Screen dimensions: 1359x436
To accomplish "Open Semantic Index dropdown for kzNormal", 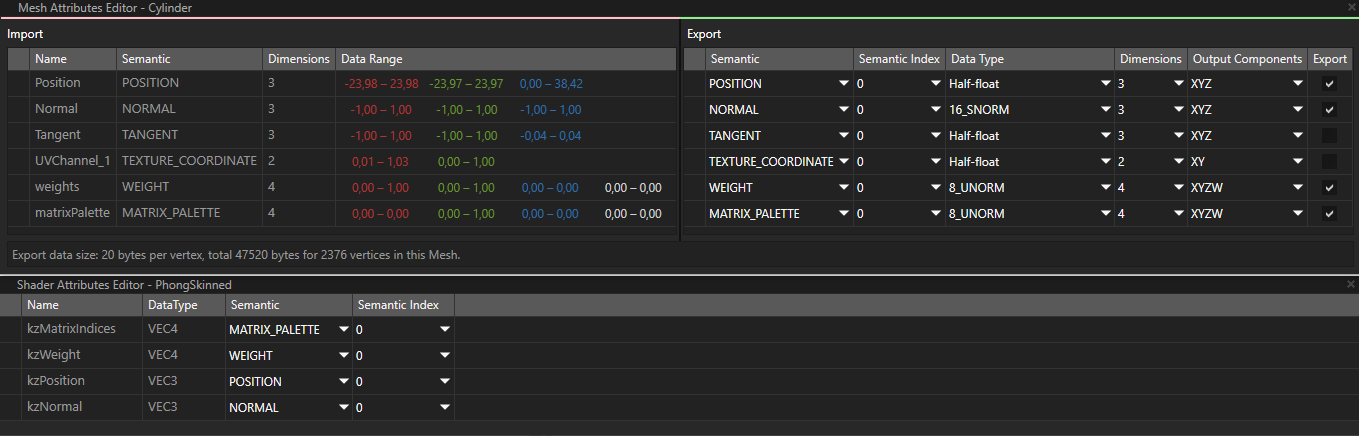I will point(403,407).
